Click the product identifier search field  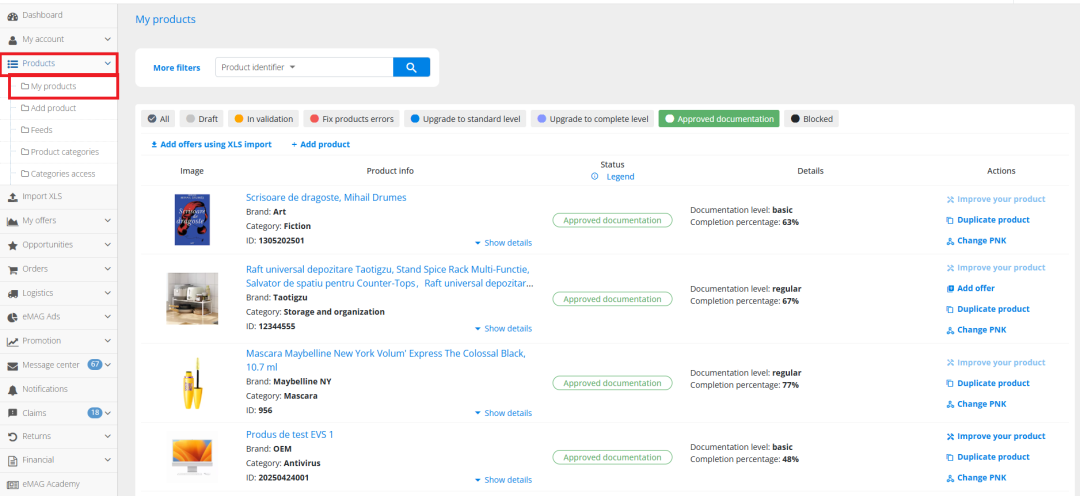[x=340, y=67]
